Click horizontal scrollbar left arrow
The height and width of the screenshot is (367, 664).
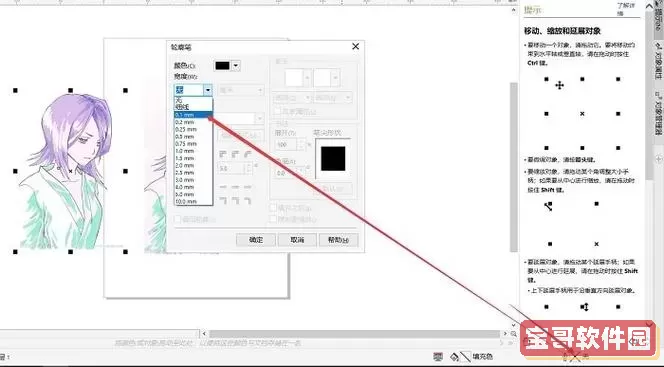pos(204,334)
